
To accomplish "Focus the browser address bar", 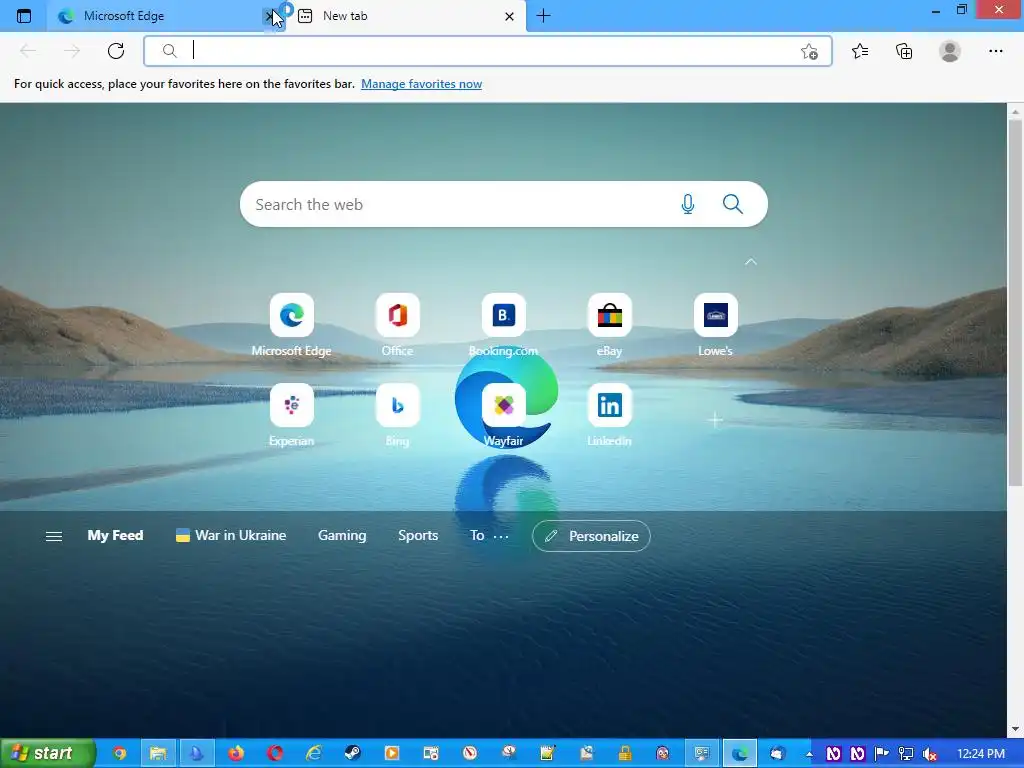I will pos(488,51).
